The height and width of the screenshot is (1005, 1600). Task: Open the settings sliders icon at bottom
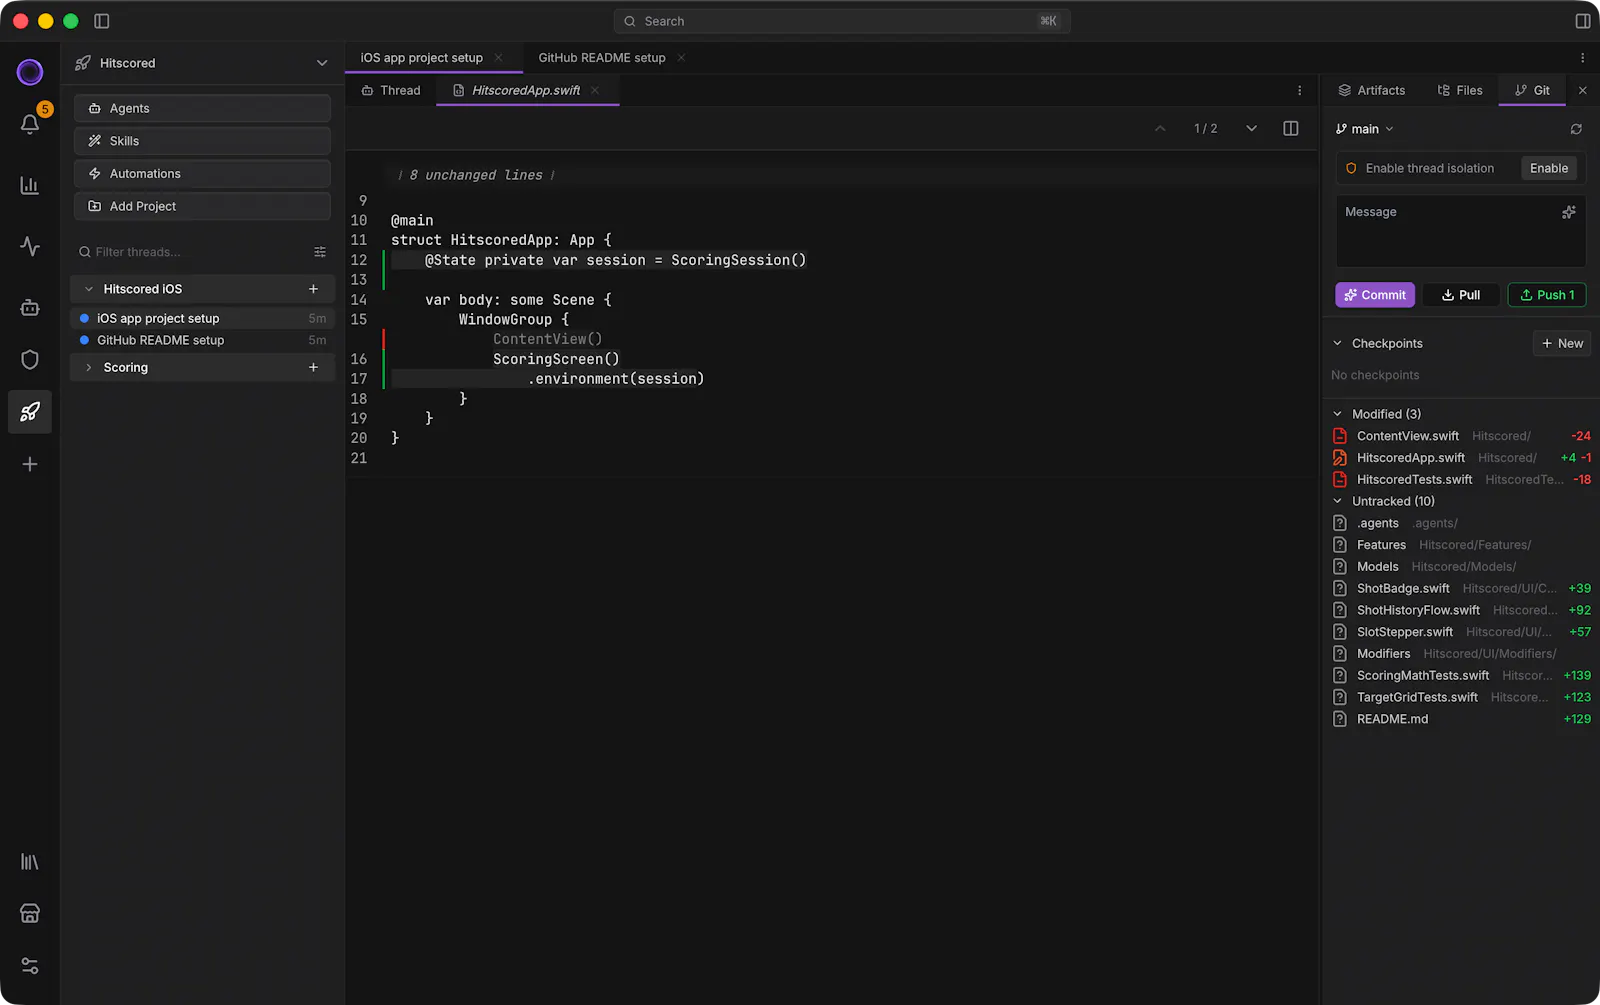tap(30, 966)
